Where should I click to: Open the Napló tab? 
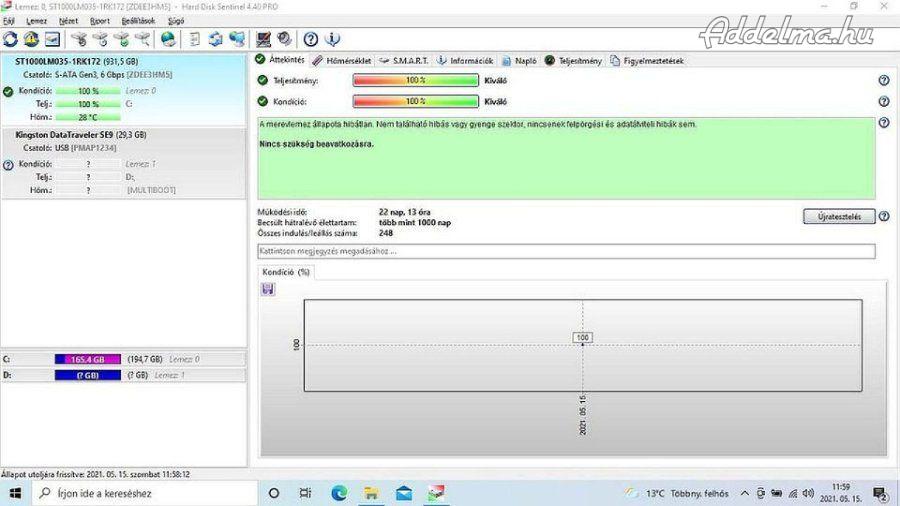click(520, 61)
